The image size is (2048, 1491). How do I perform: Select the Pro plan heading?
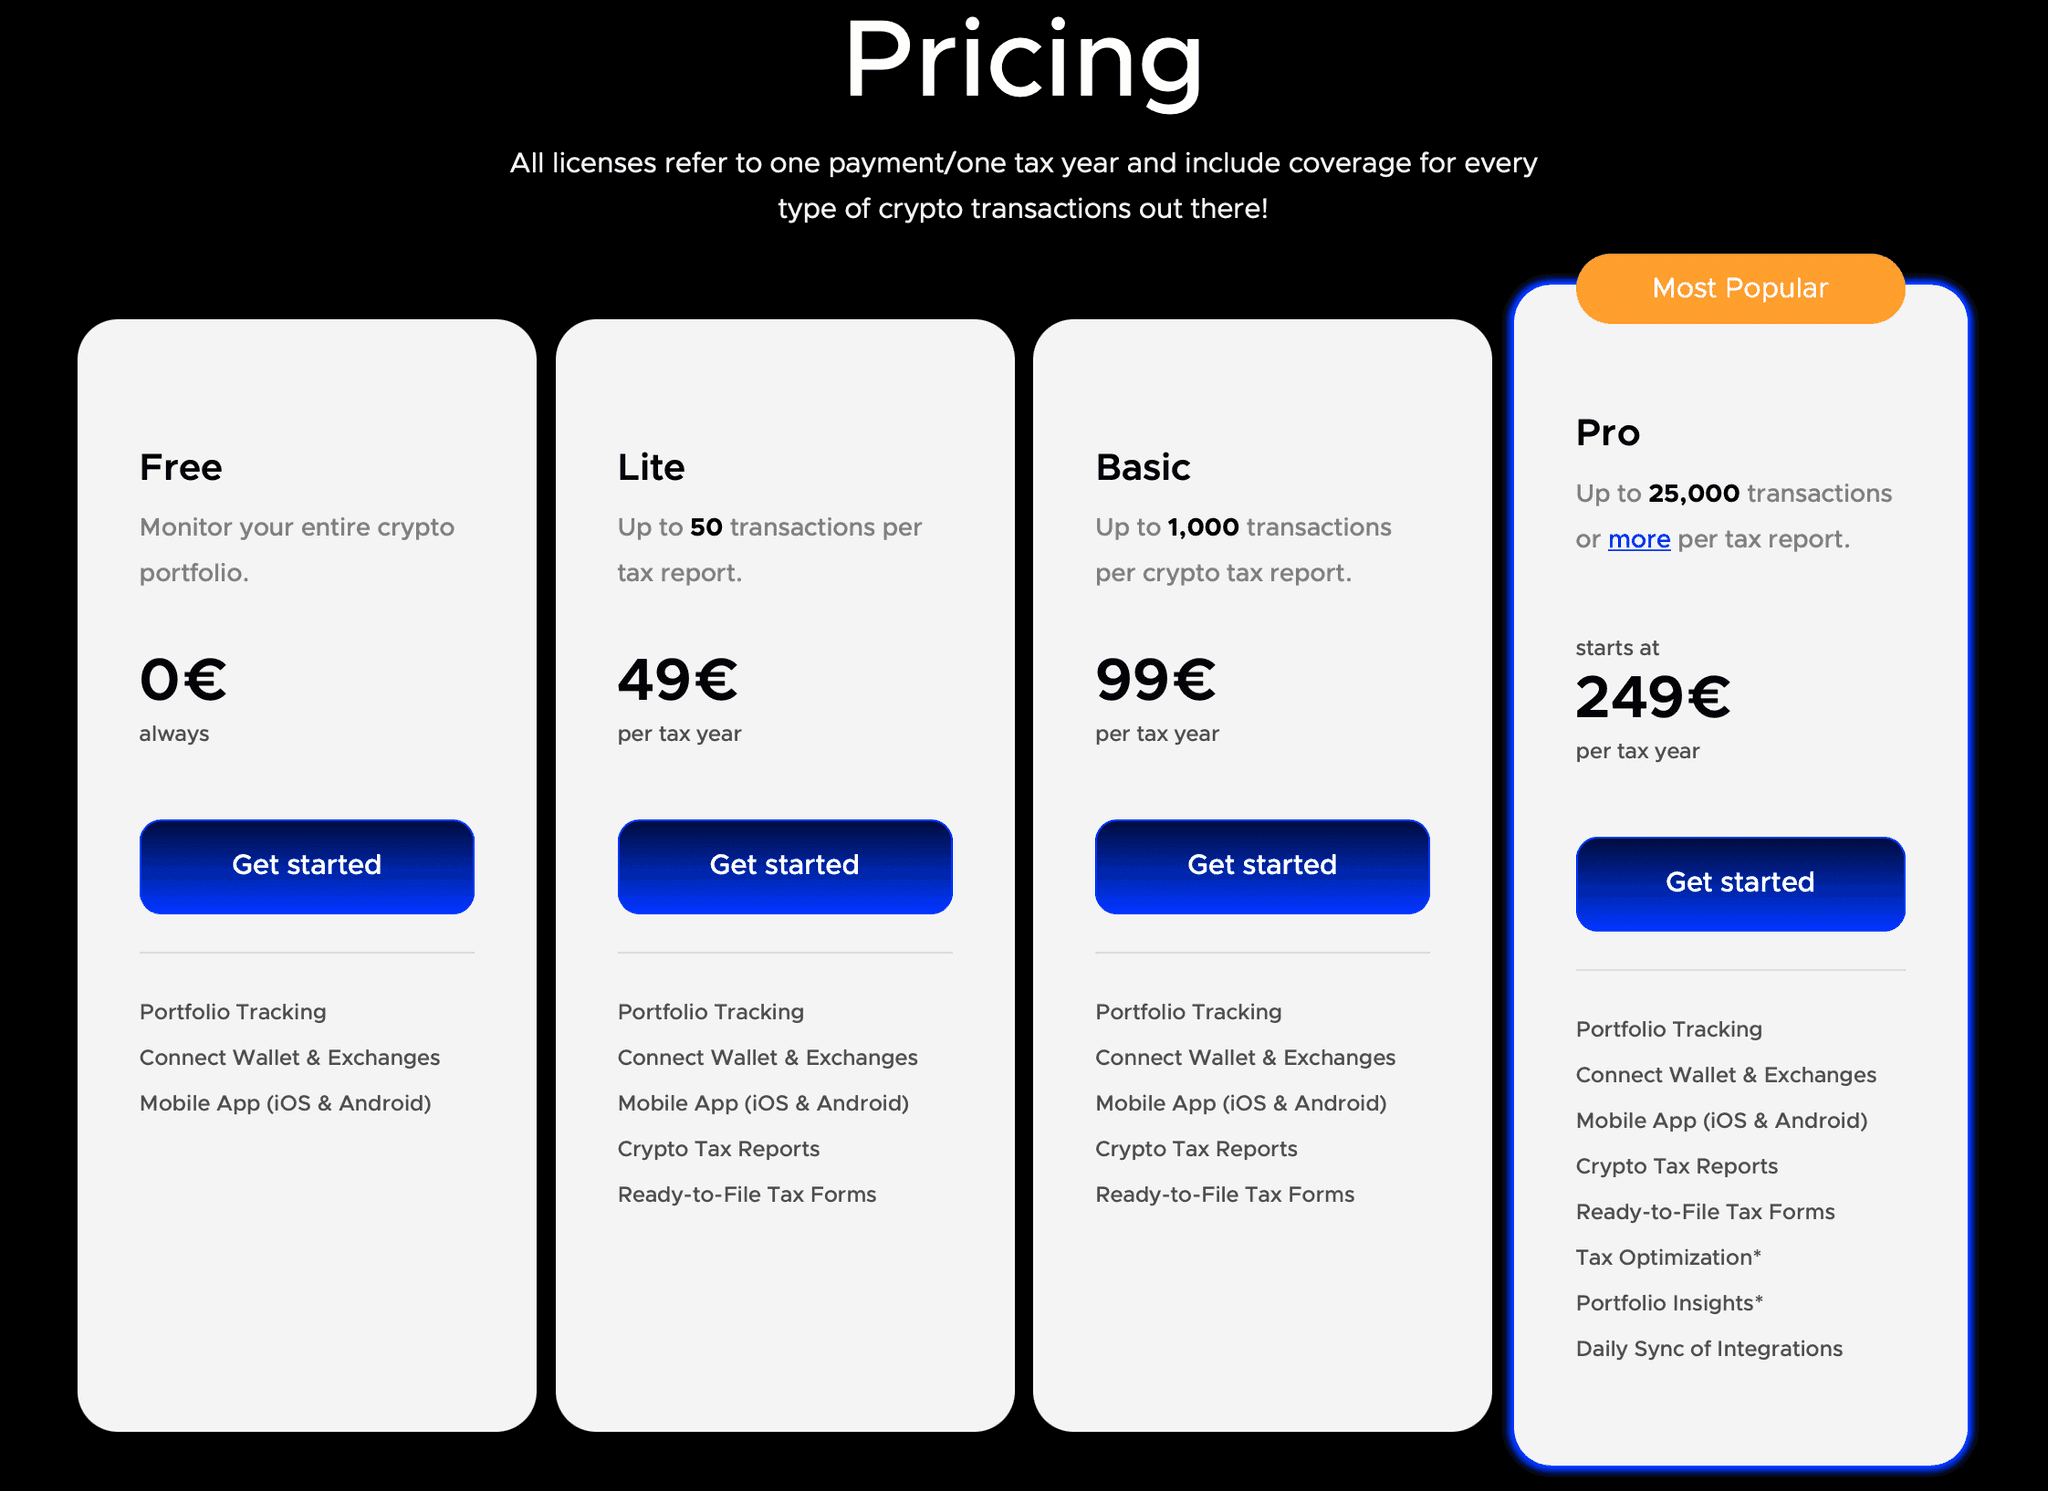(1606, 433)
